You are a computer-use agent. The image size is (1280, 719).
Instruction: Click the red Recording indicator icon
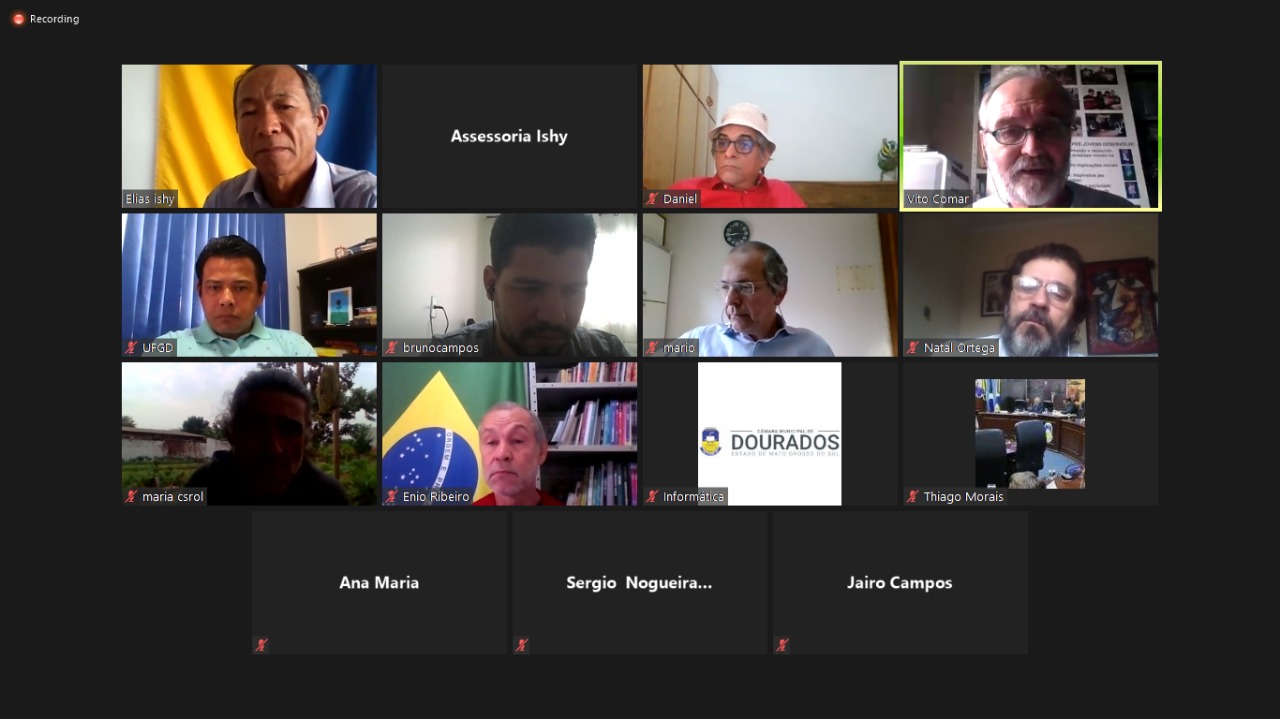(18, 19)
